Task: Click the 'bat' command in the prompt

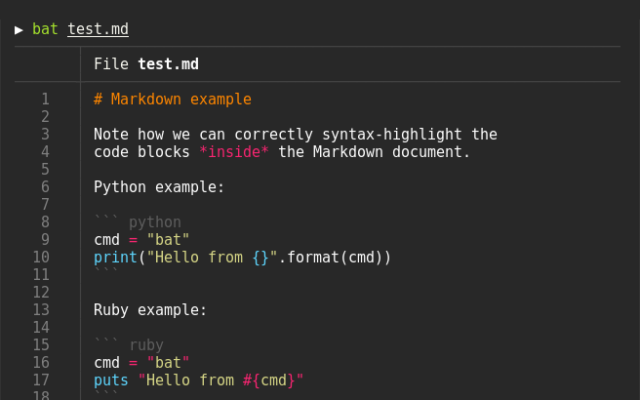Action: pos(45,29)
